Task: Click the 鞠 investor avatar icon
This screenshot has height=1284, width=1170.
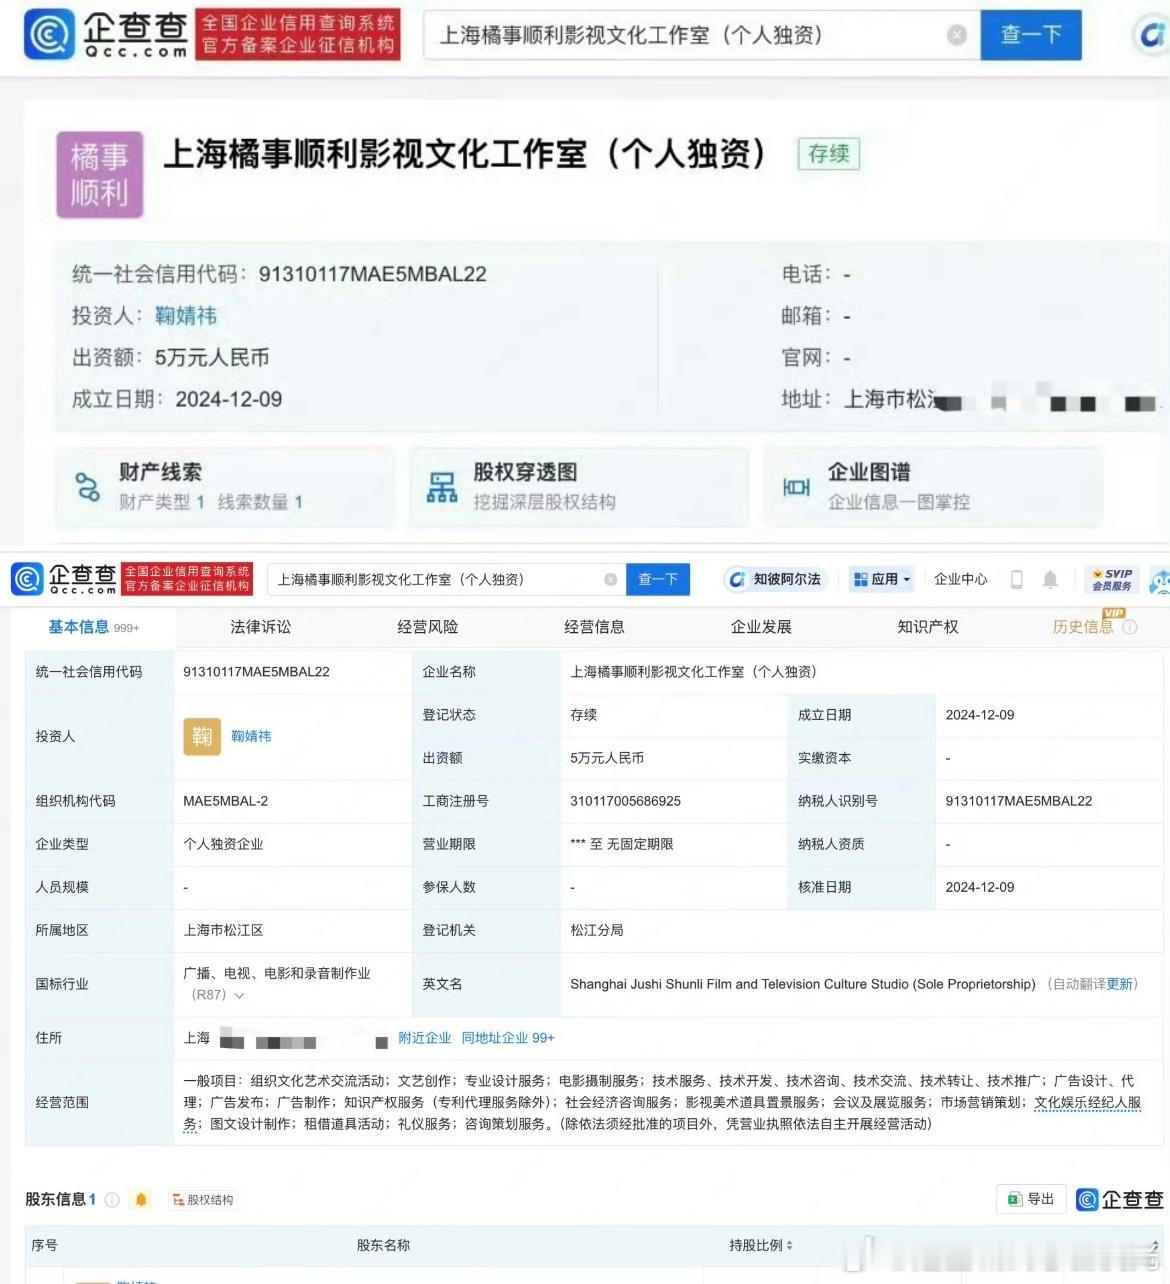Action: [x=202, y=736]
